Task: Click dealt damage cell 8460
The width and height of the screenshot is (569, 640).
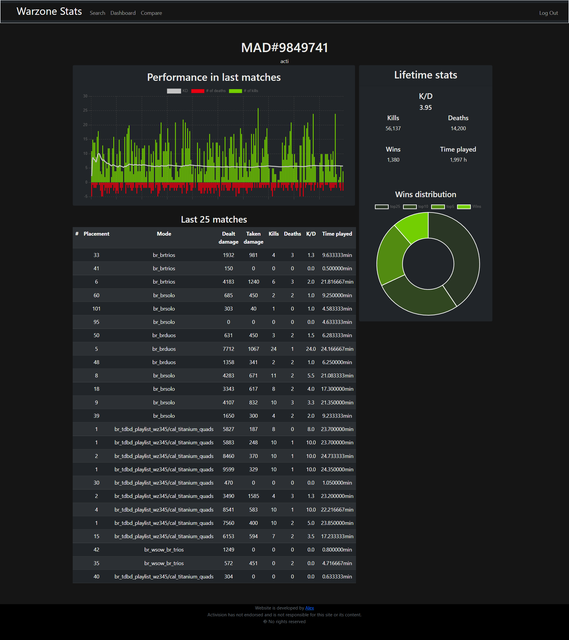Action: [228, 456]
